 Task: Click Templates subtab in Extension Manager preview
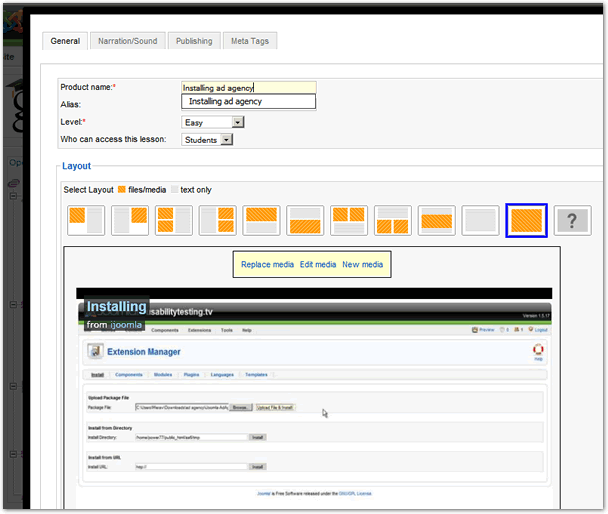256,374
